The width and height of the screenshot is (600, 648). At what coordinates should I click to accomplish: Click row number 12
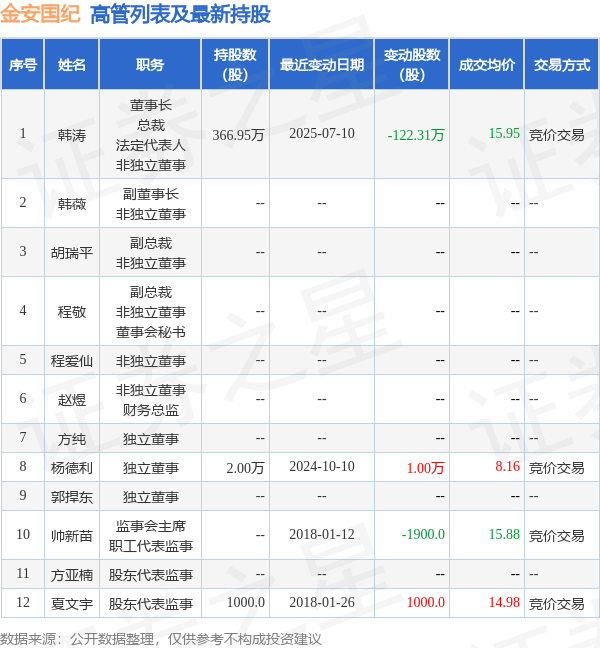(x=23, y=603)
